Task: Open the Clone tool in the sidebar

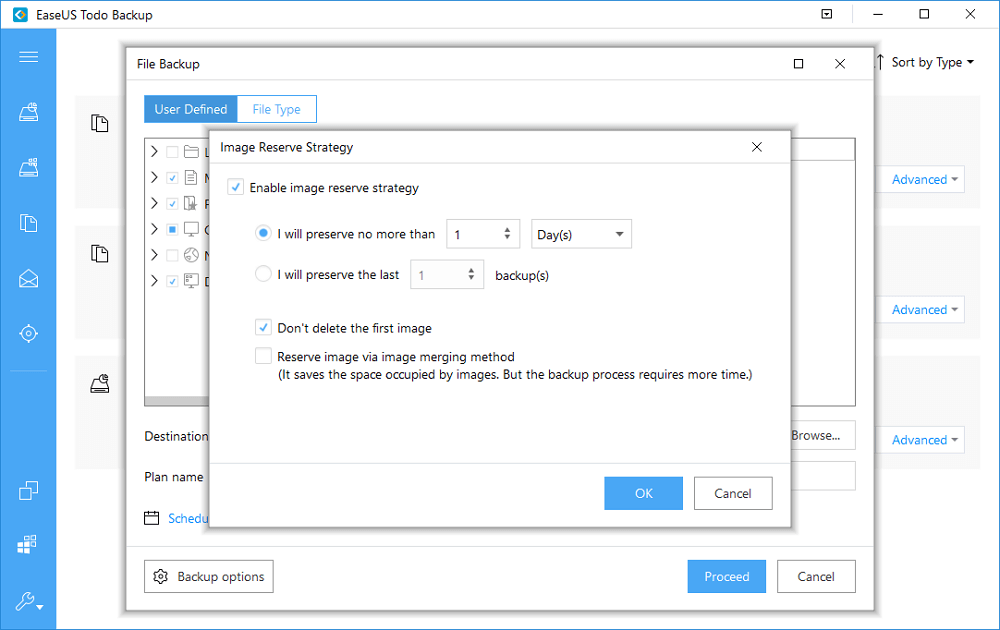Action: (28, 490)
